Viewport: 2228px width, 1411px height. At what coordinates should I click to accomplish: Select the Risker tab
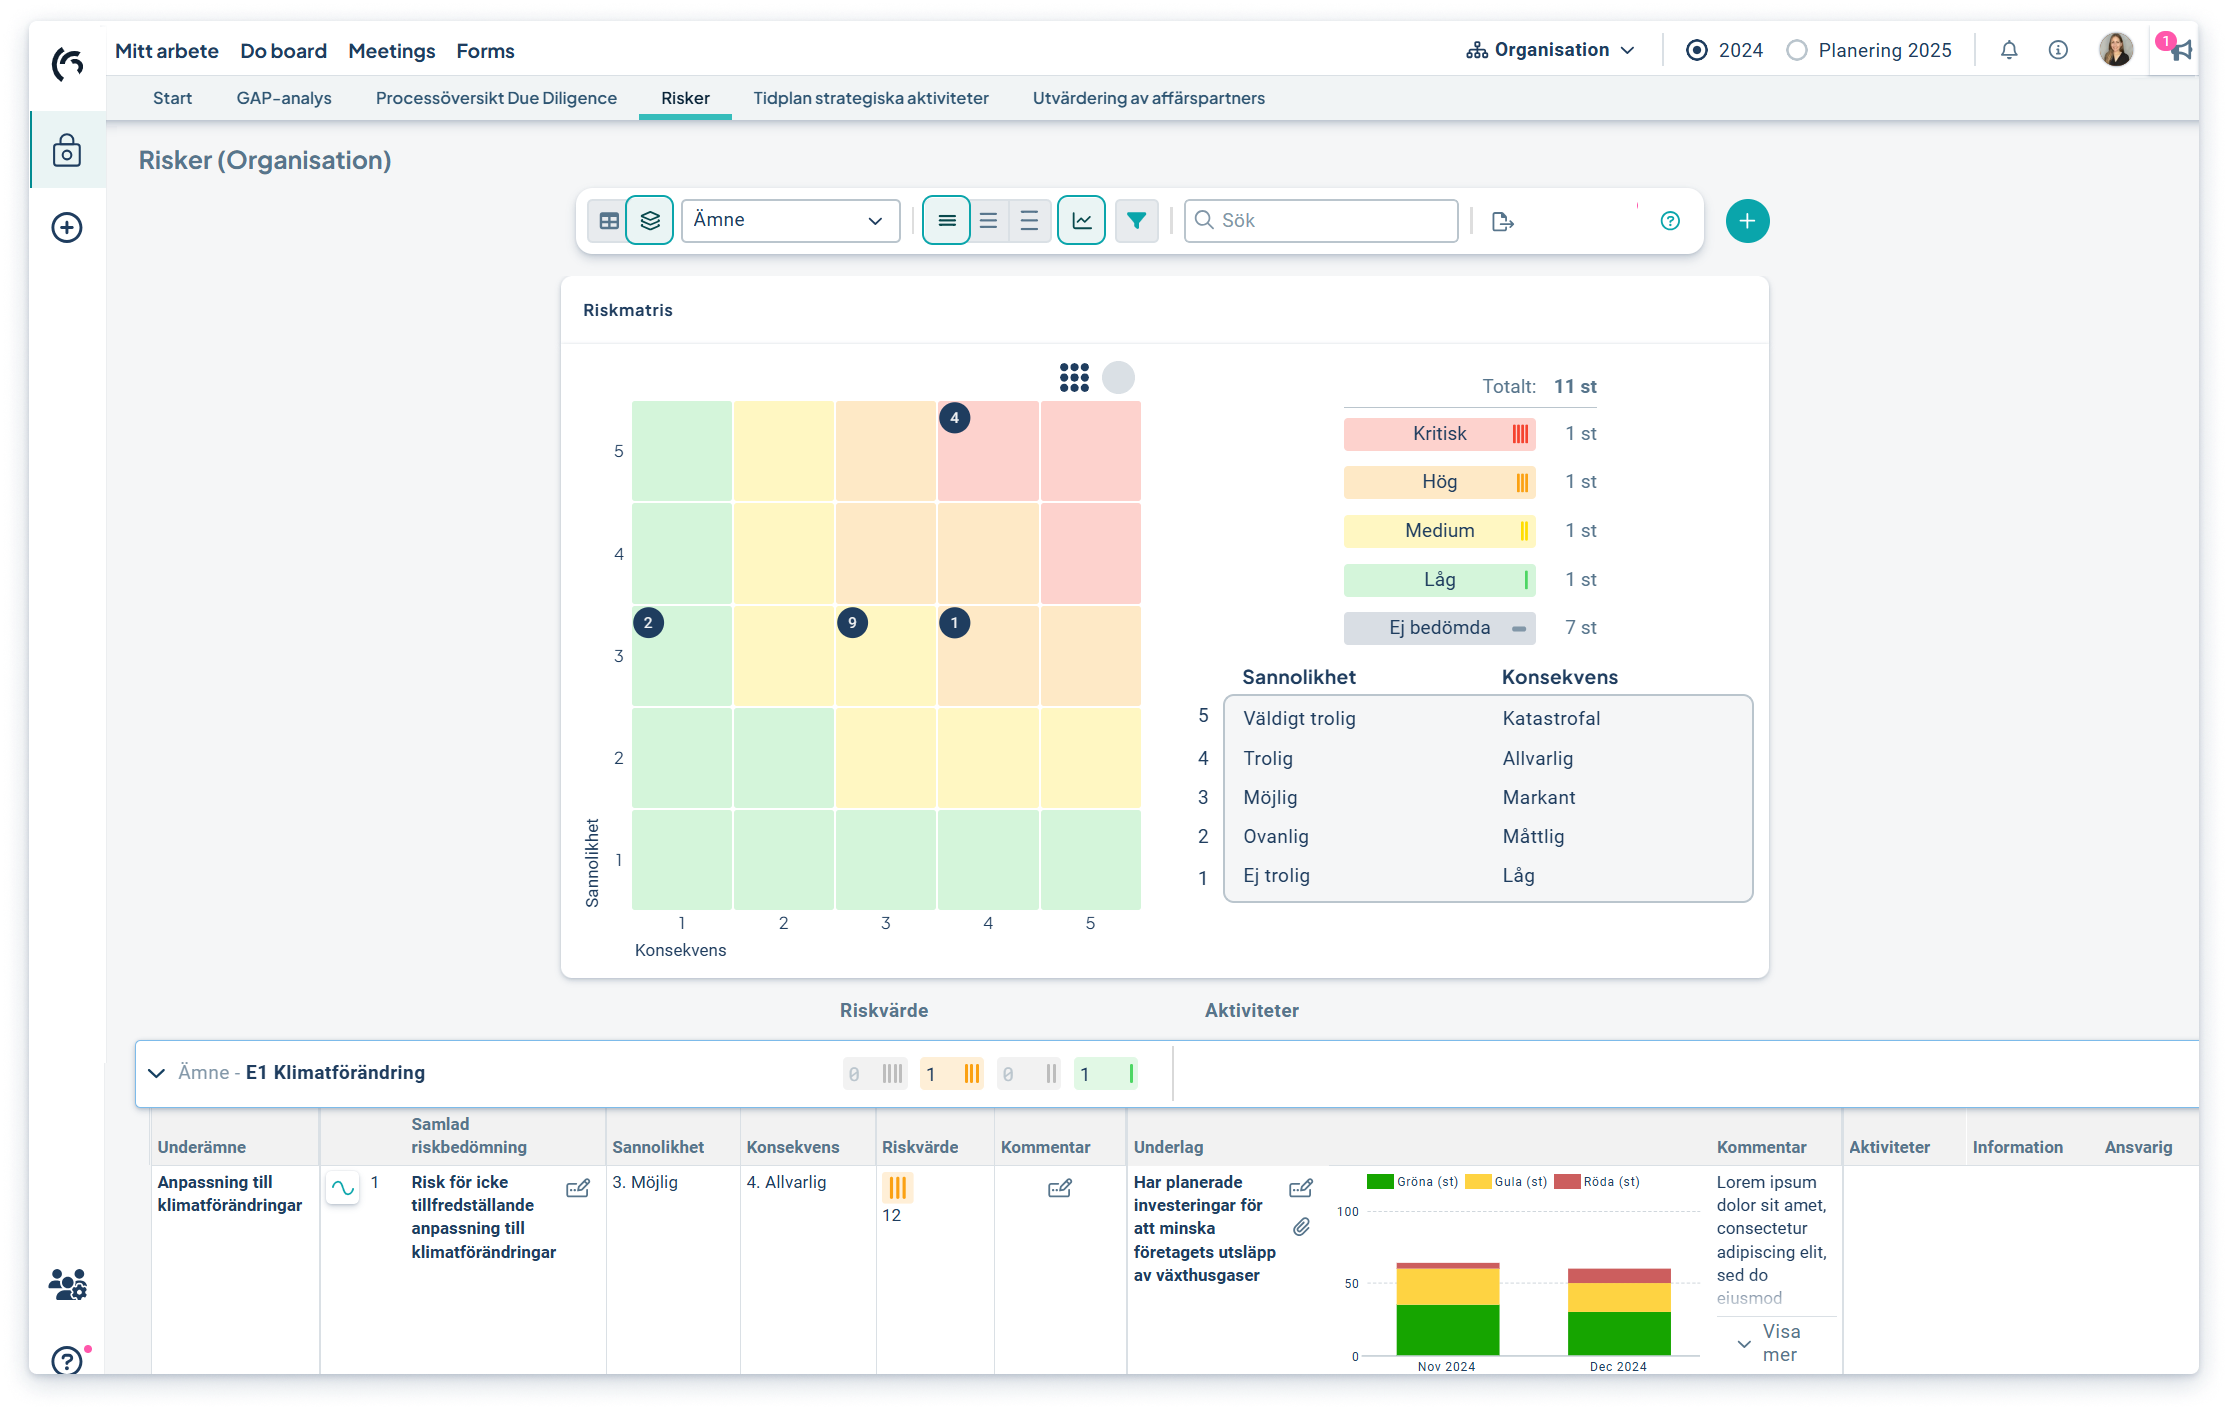(685, 98)
